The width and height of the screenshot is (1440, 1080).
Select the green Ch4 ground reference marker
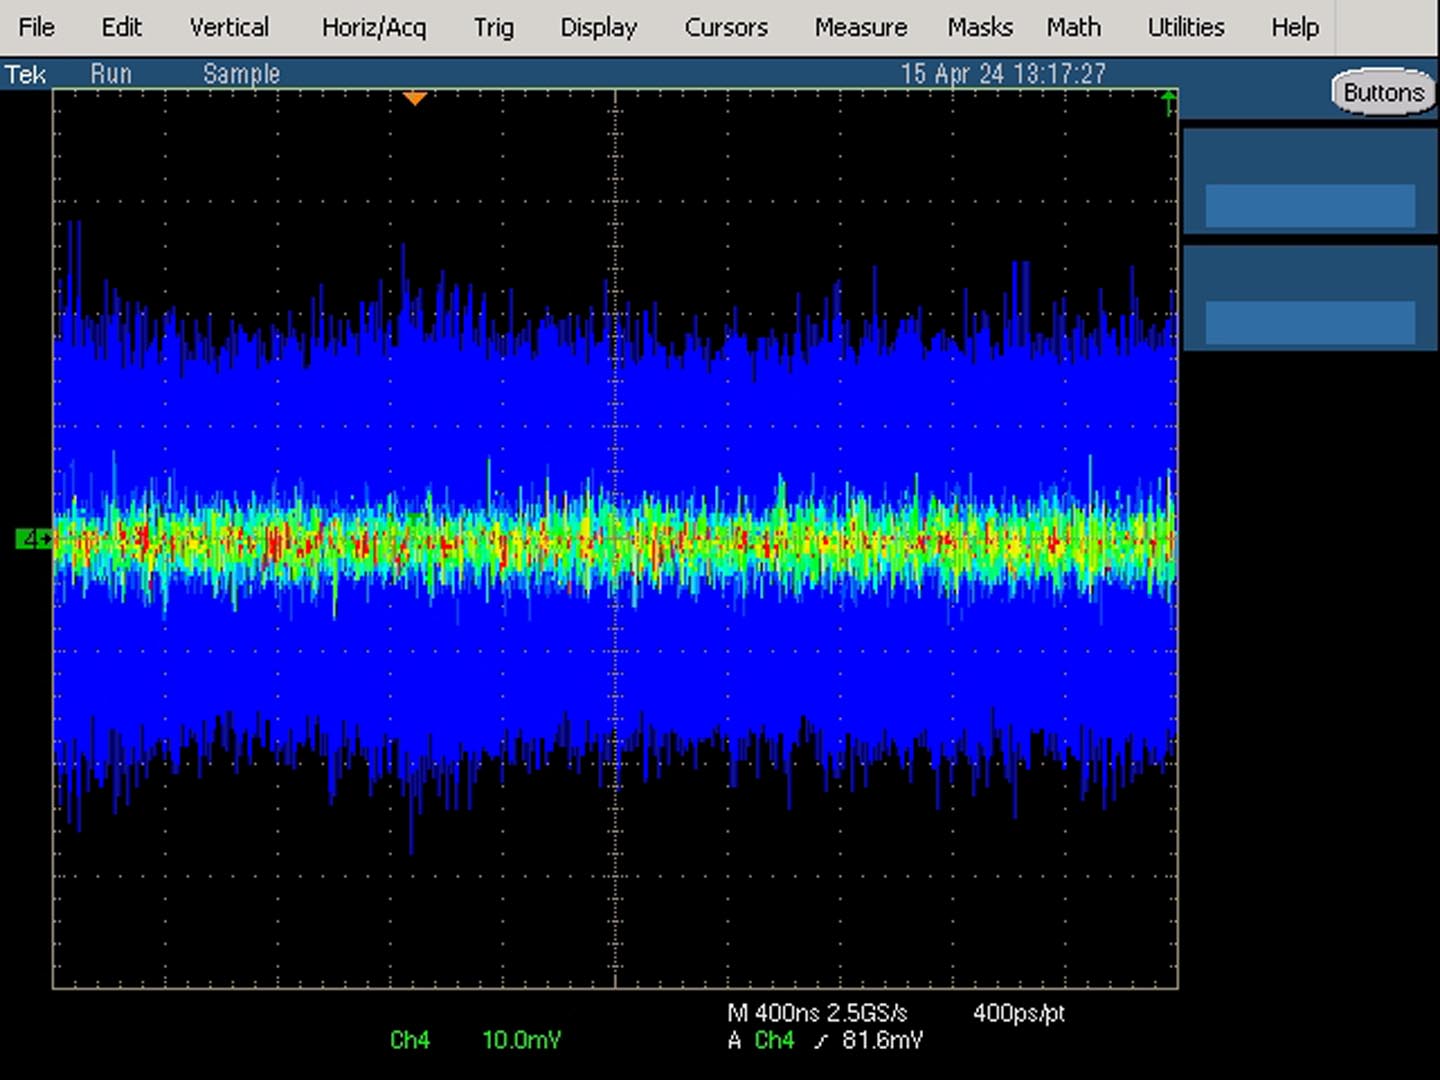(33, 539)
